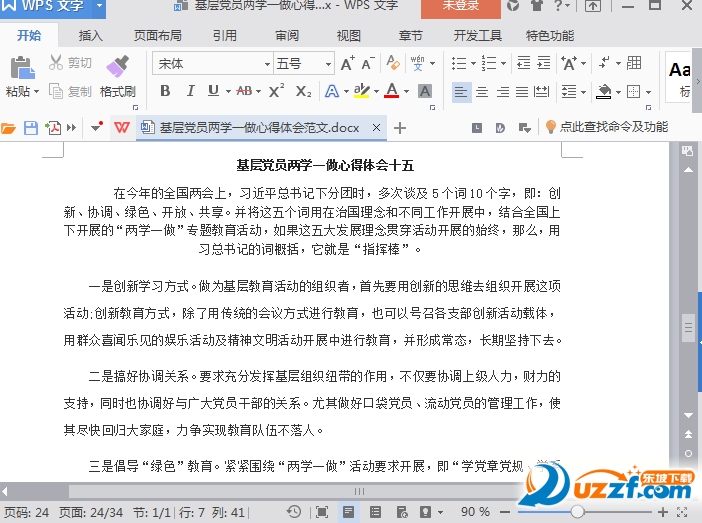
Task: Click the 未登录 login button
Action: 461,7
